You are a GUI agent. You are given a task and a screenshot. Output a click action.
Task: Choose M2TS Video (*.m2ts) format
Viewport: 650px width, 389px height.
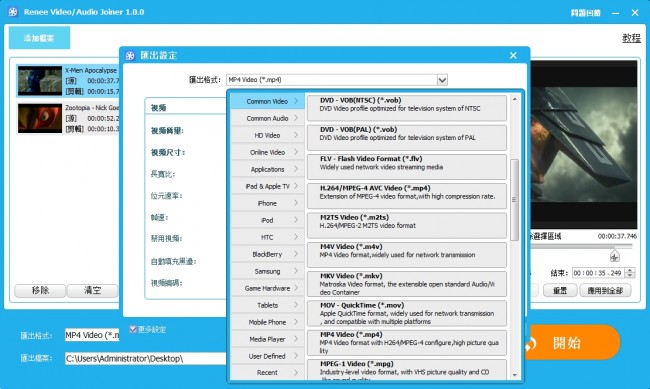point(407,225)
